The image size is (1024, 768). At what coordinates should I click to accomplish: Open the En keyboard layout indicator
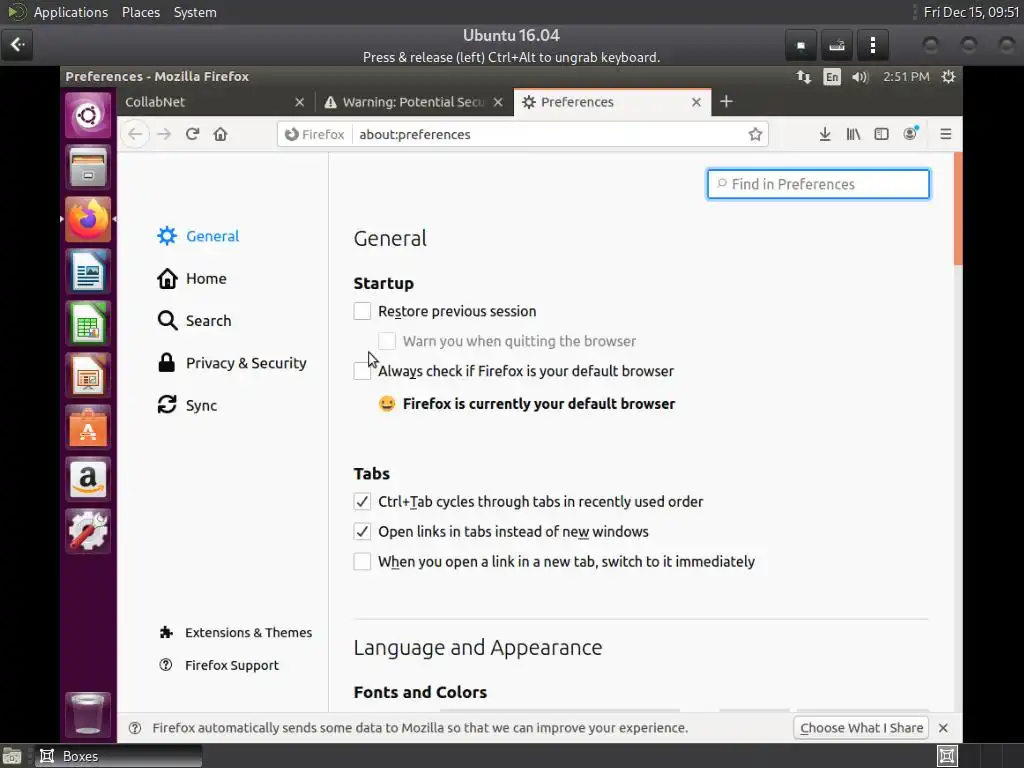pyautogui.click(x=831, y=77)
